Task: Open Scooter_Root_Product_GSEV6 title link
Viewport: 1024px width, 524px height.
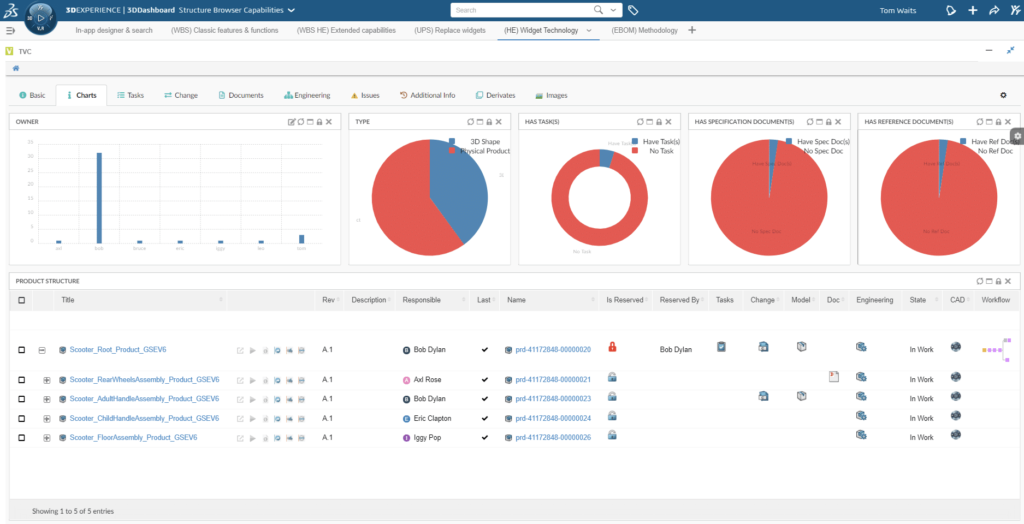Action: (118, 350)
